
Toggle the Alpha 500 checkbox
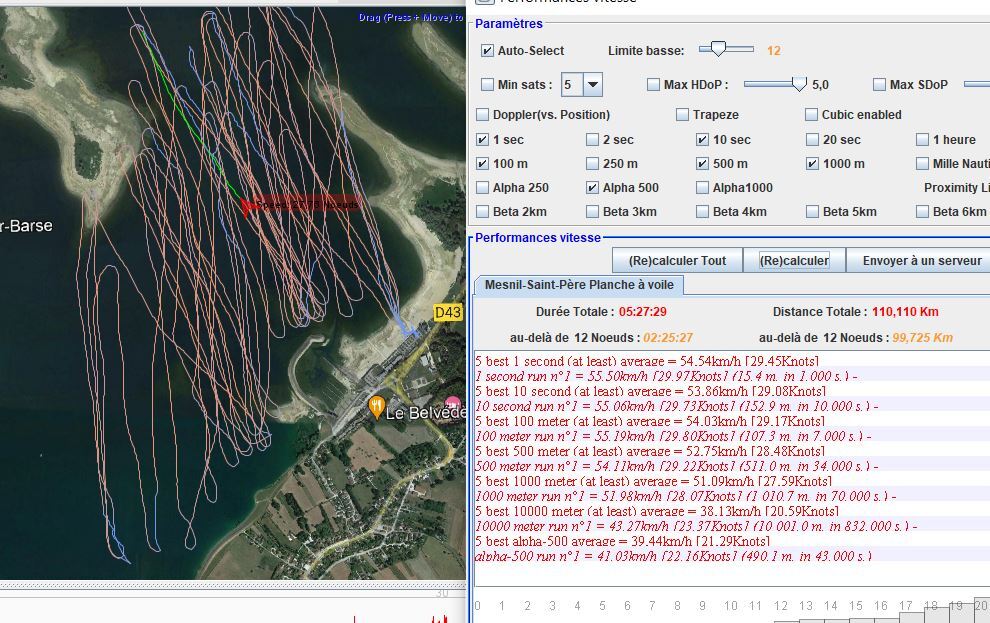(x=592, y=187)
